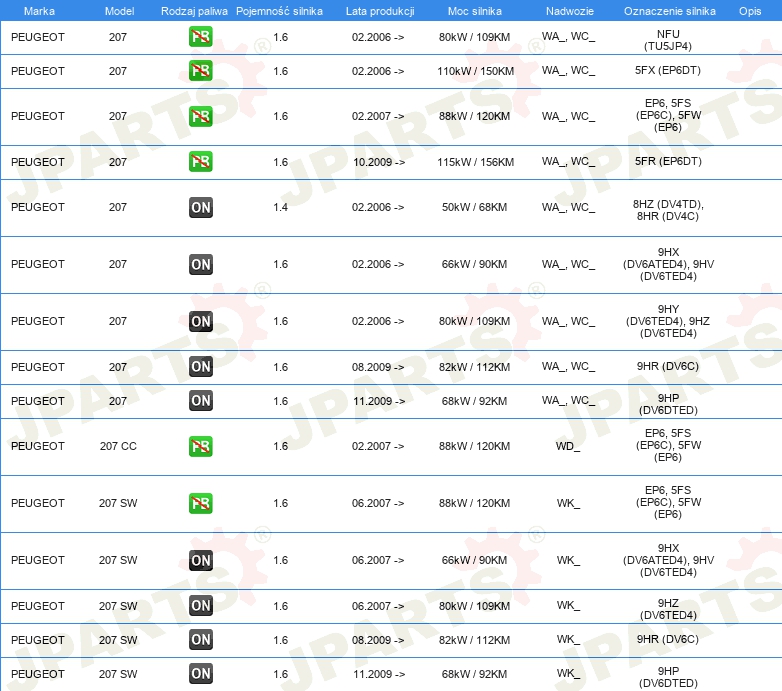Click the 66kW / 90KM cell in the 02.2006 row
The image size is (782, 691).
click(x=474, y=264)
